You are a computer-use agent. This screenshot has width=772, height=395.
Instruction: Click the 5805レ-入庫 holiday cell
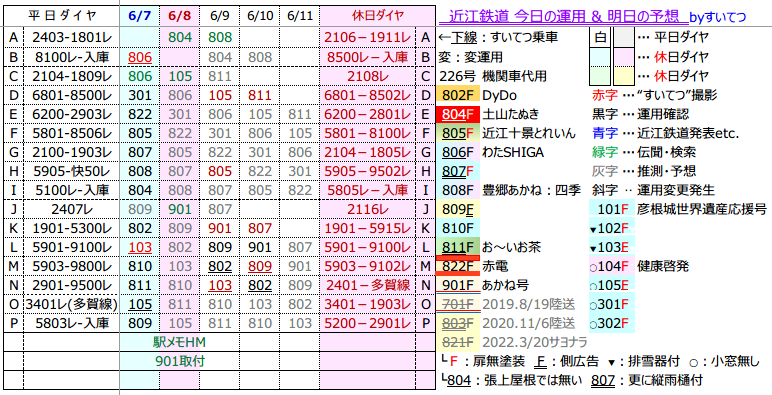[368, 191]
